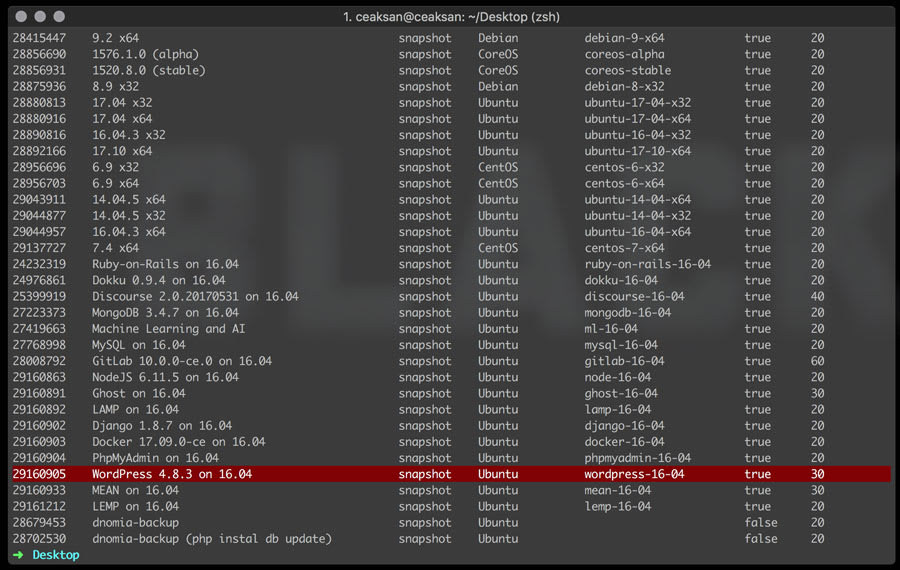Click the slug mongodb-16-04

click(x=627, y=312)
